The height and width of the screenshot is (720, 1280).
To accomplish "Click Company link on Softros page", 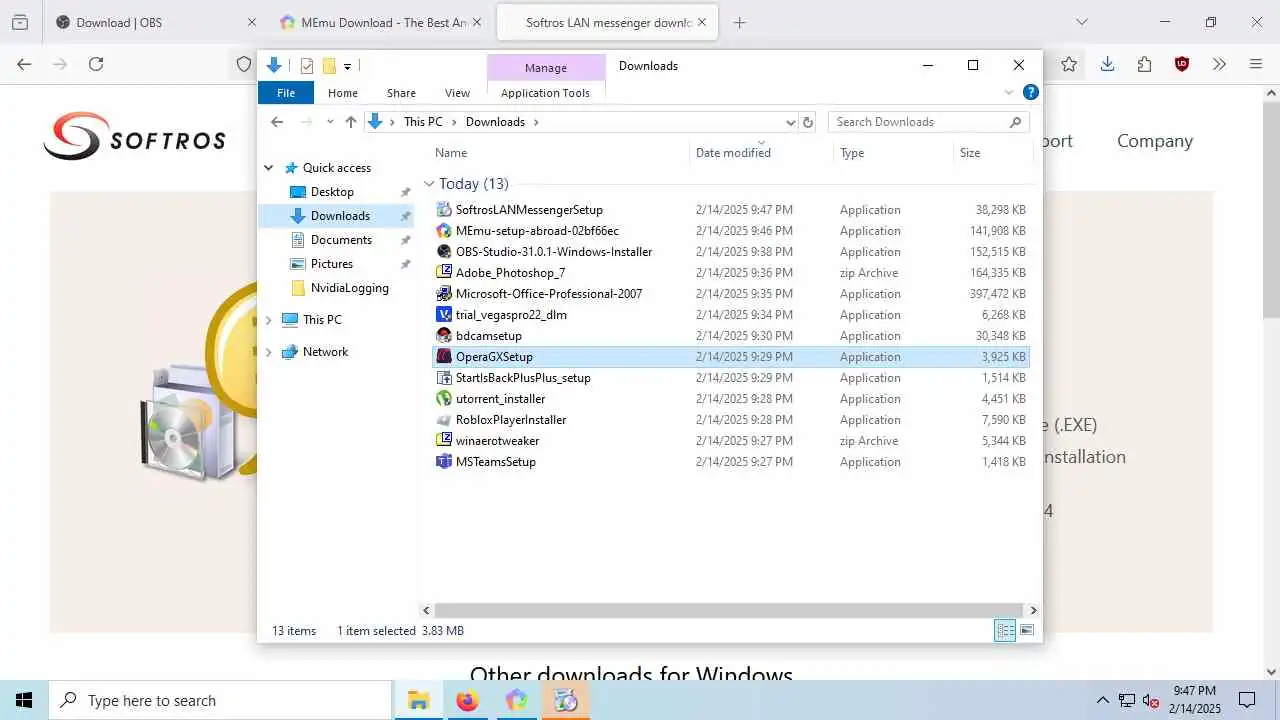I will [x=1155, y=141].
